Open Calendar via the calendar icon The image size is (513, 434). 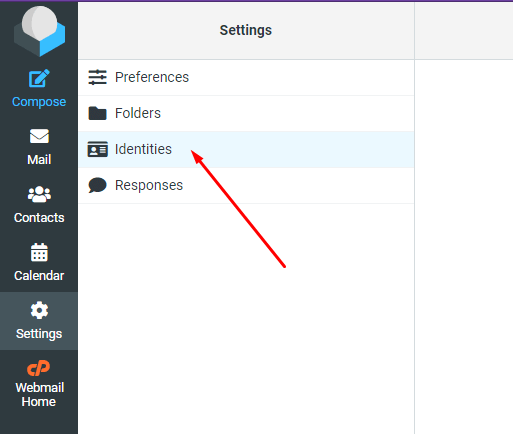39,252
